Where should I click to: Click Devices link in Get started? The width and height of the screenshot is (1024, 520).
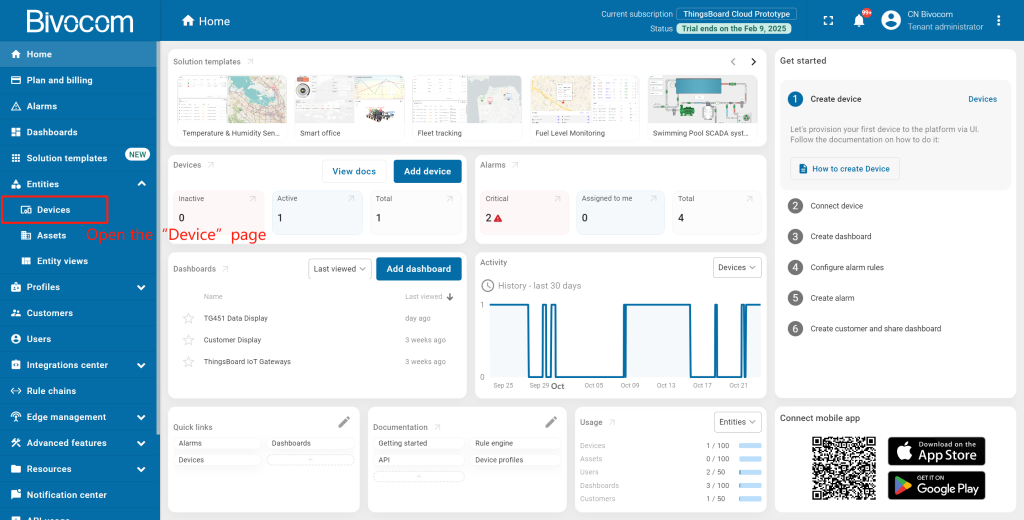[x=982, y=99]
